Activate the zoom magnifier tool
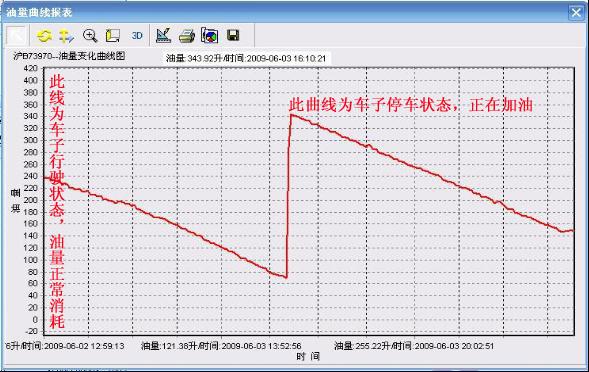589x372 pixels. click(90, 36)
